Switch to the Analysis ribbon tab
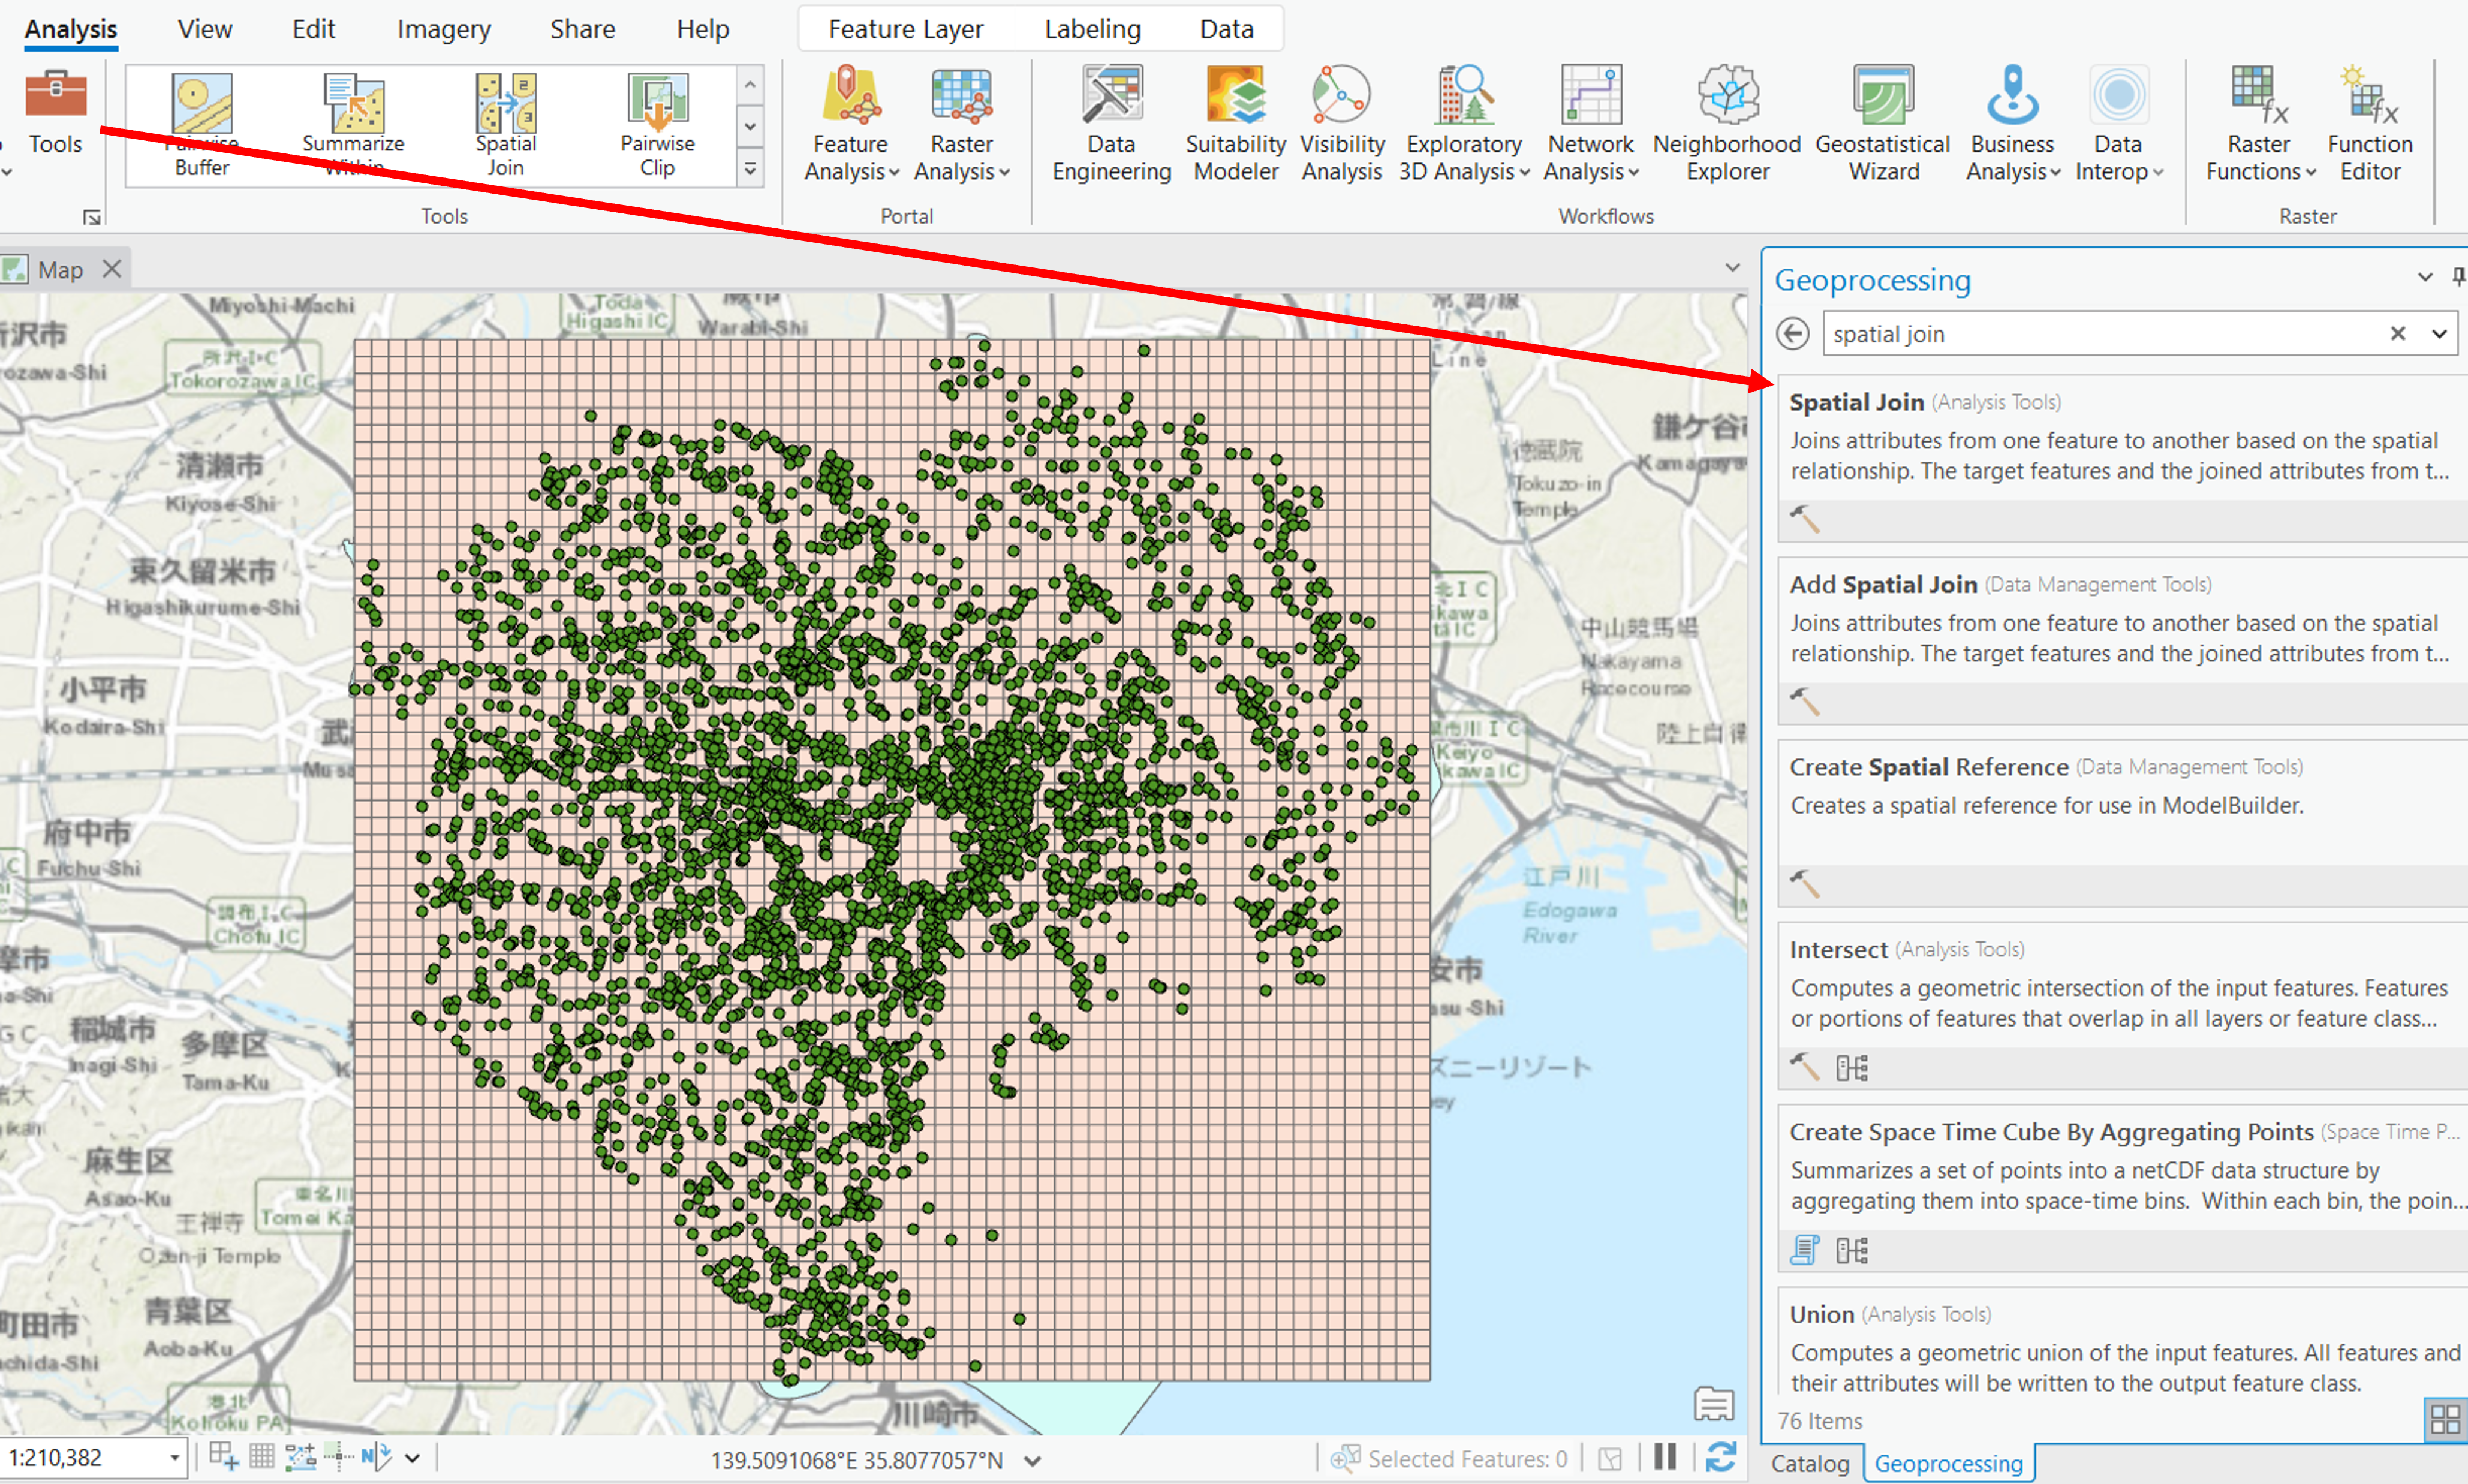Image resolution: width=2468 pixels, height=1484 pixels. [71, 29]
